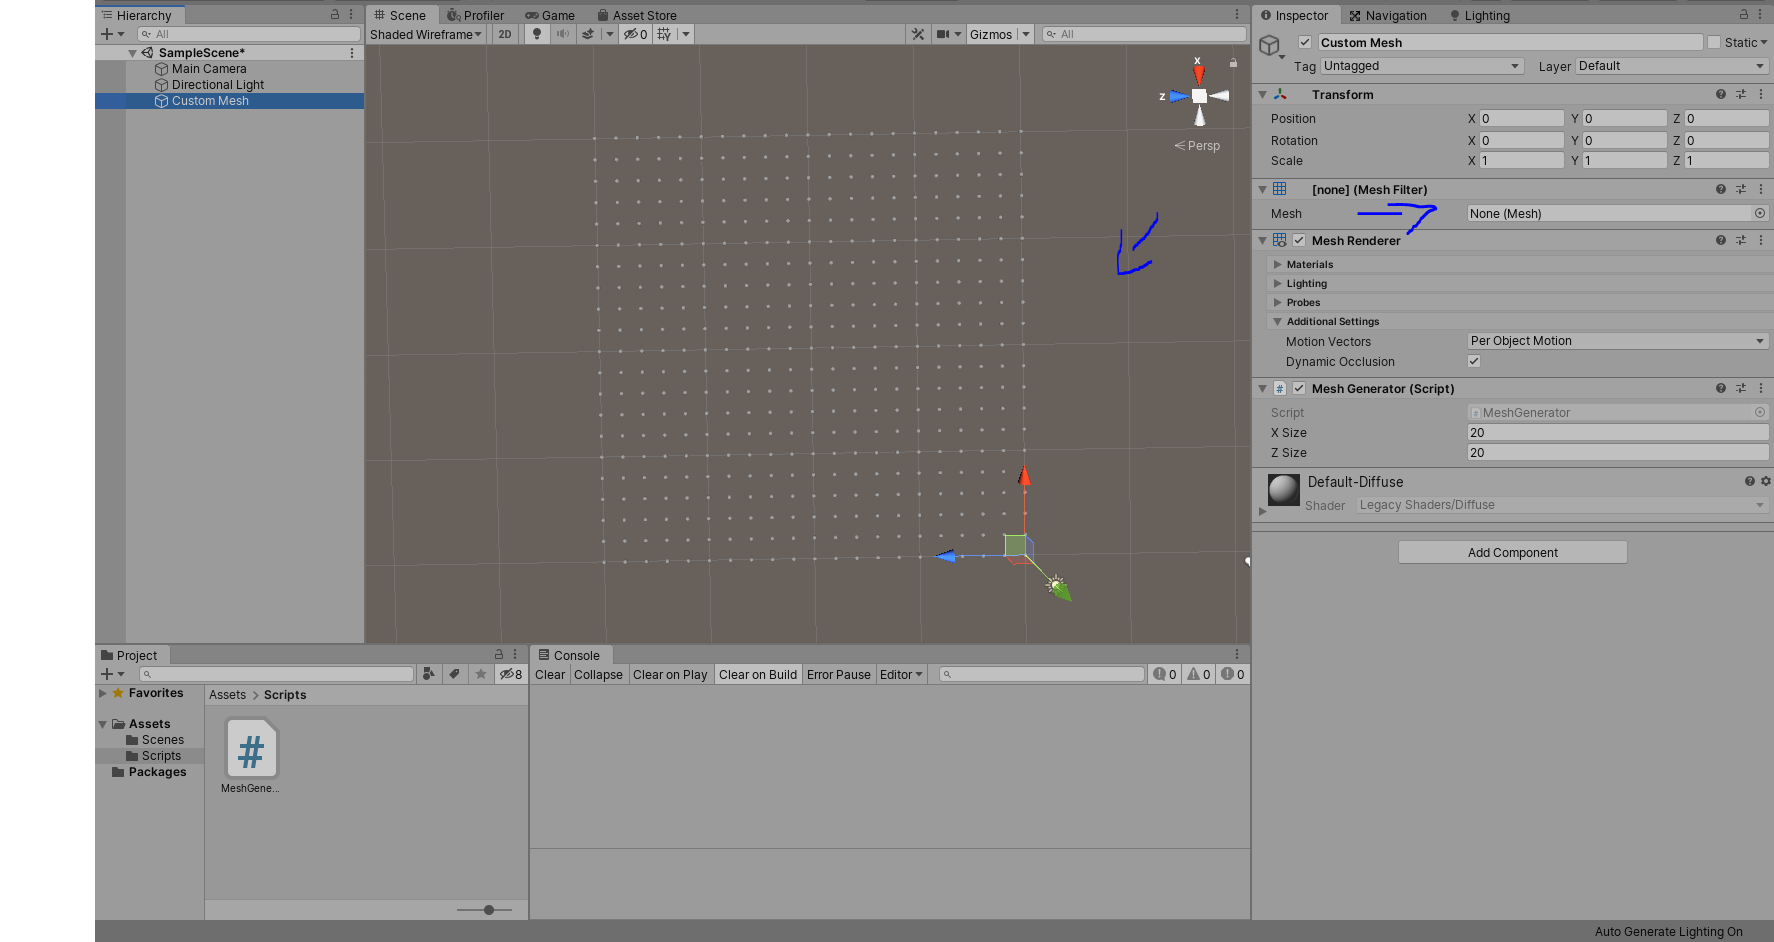1774x942 pixels.
Task: Select Console tab
Action: point(569,655)
